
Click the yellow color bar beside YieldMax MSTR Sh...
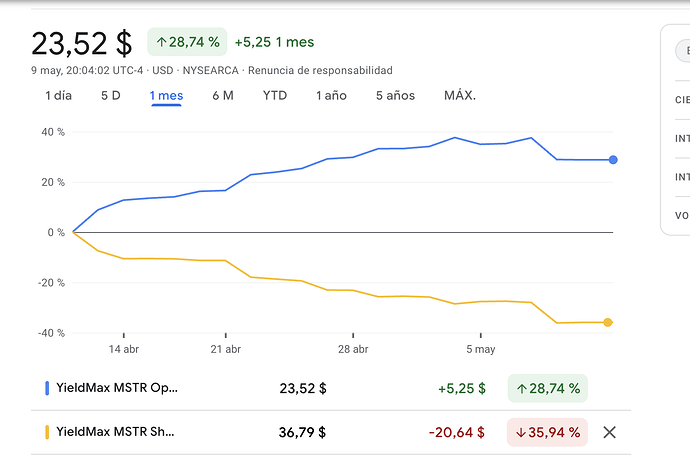tap(47, 432)
